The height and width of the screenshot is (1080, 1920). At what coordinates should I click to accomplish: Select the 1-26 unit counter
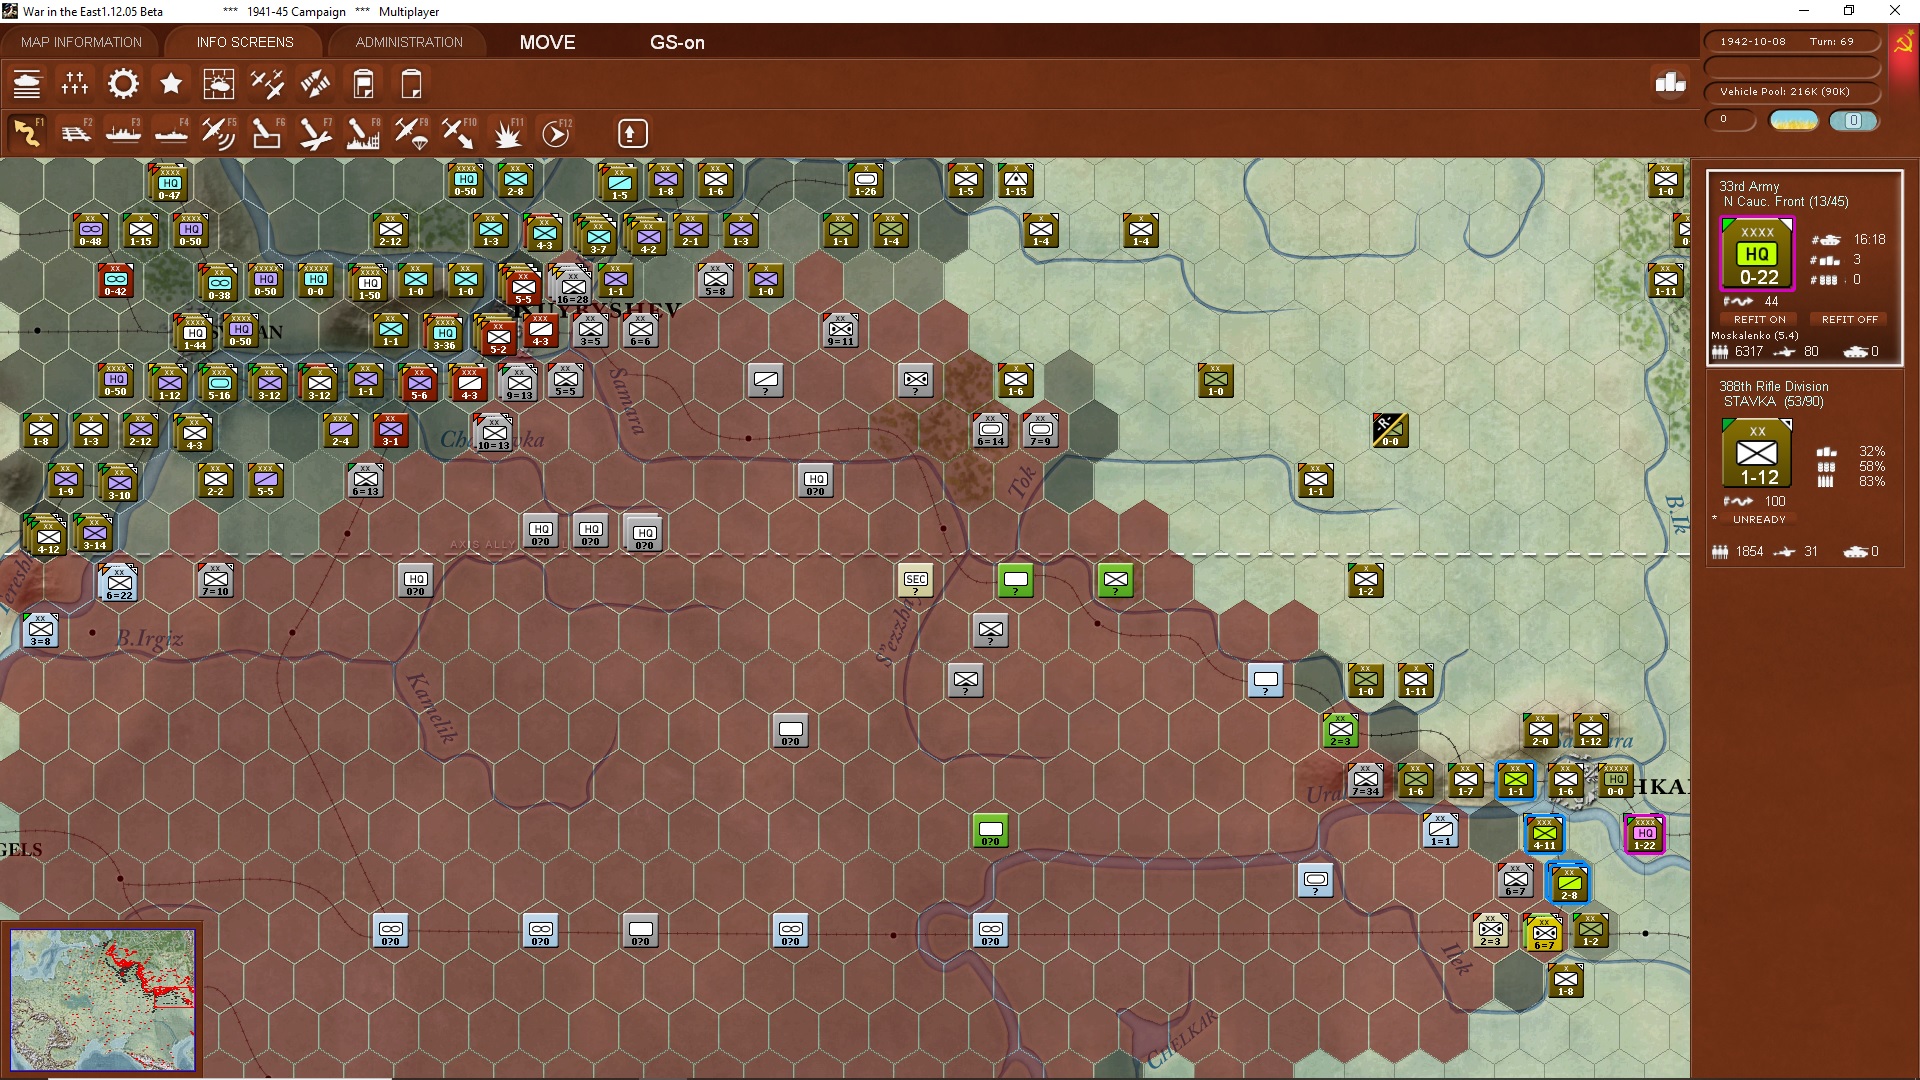pos(865,180)
